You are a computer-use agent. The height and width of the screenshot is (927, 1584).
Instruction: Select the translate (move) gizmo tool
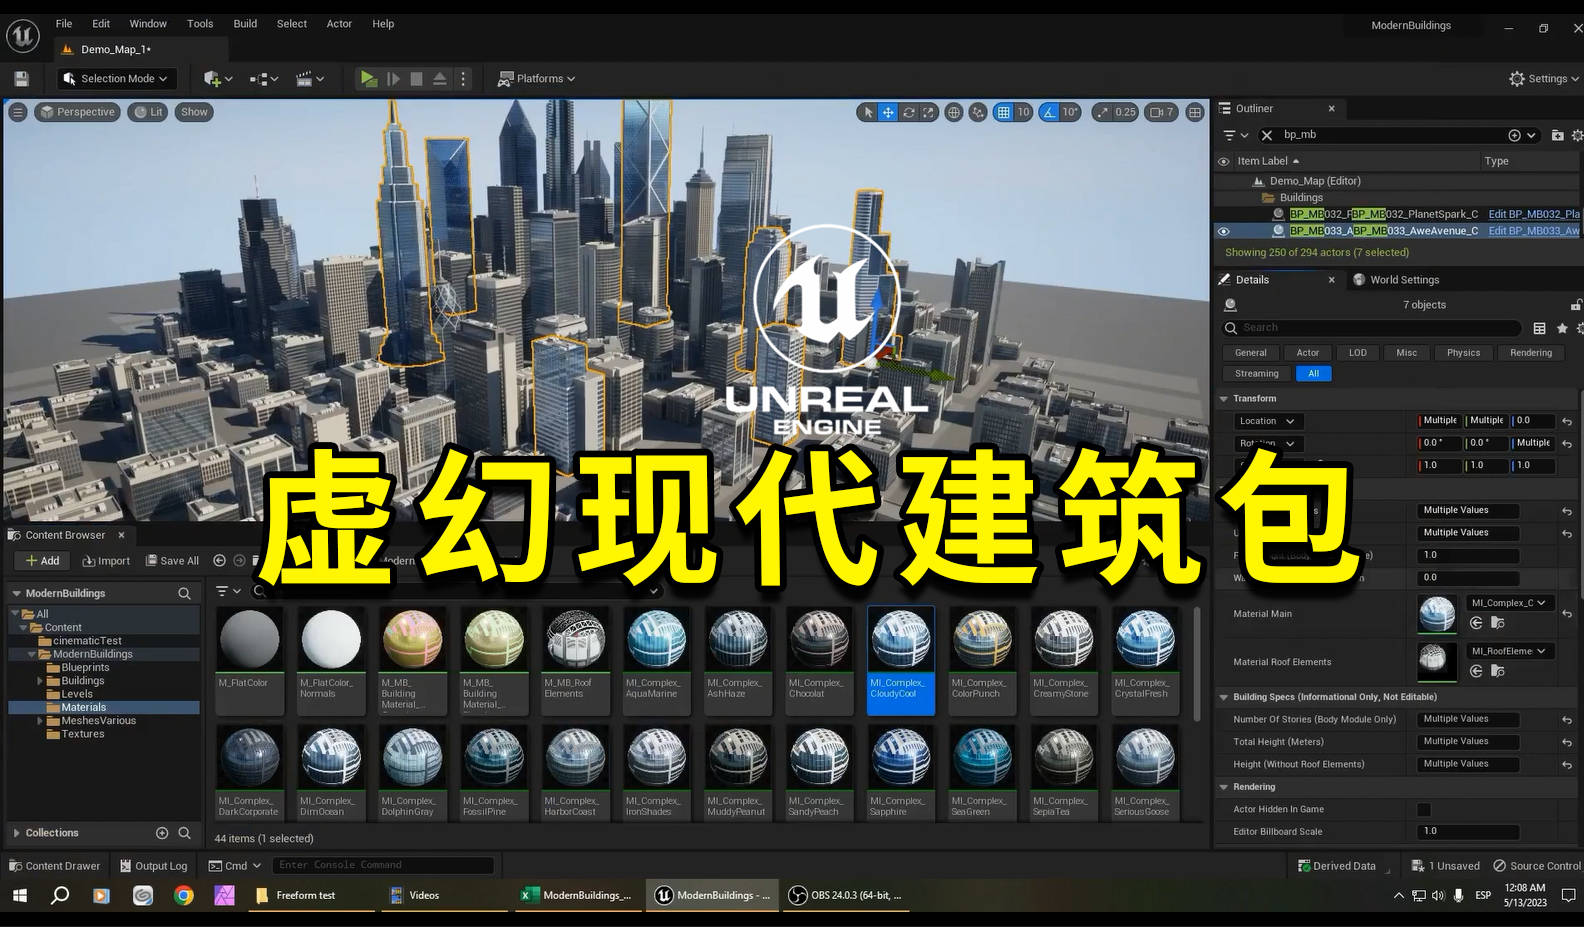(888, 113)
